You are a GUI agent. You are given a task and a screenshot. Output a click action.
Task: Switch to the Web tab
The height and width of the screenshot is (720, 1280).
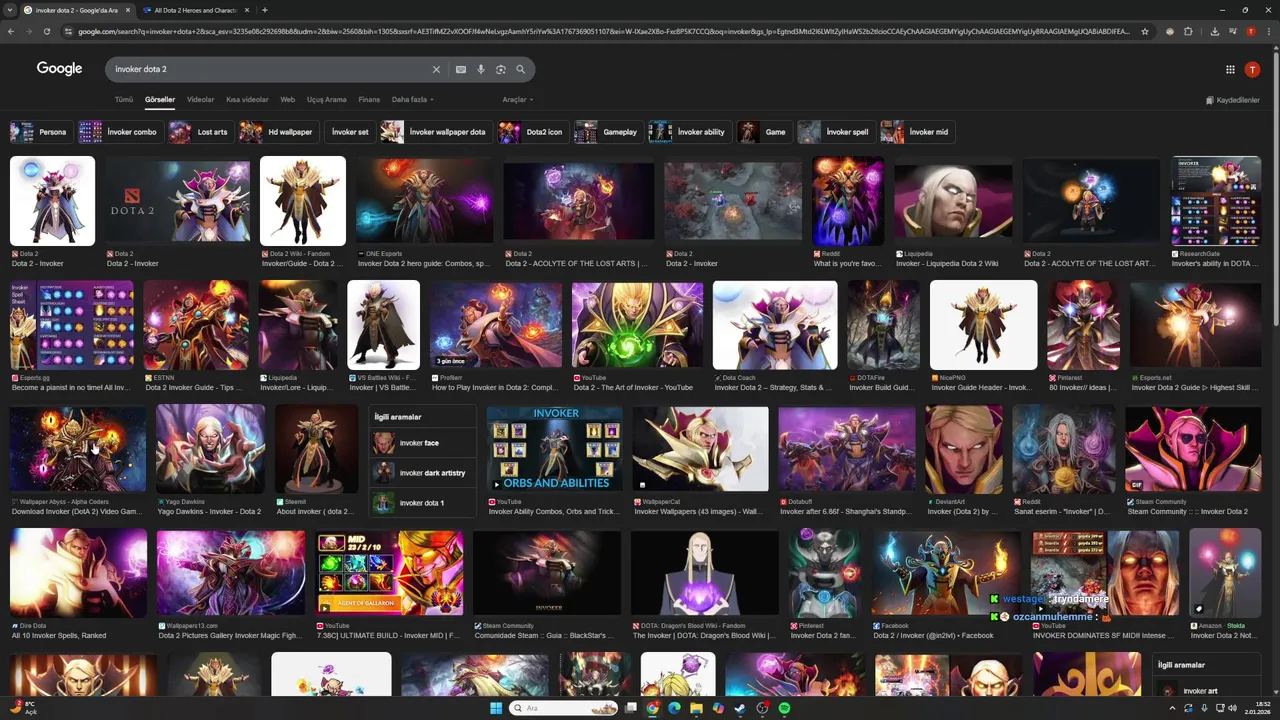click(x=287, y=100)
